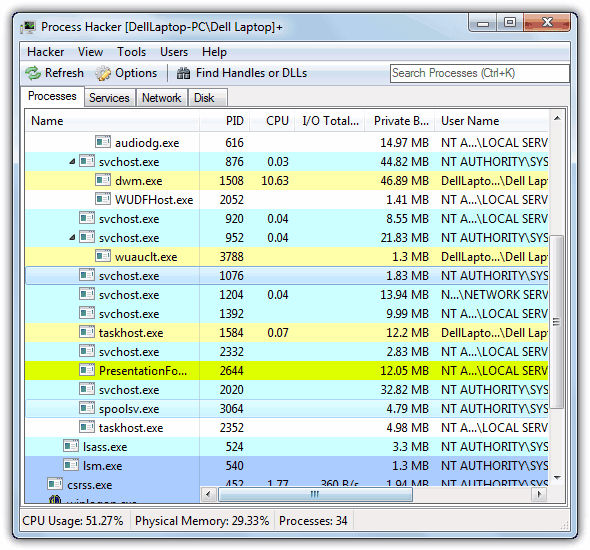Click the 46.89 MB private bytes value

[x=404, y=181]
